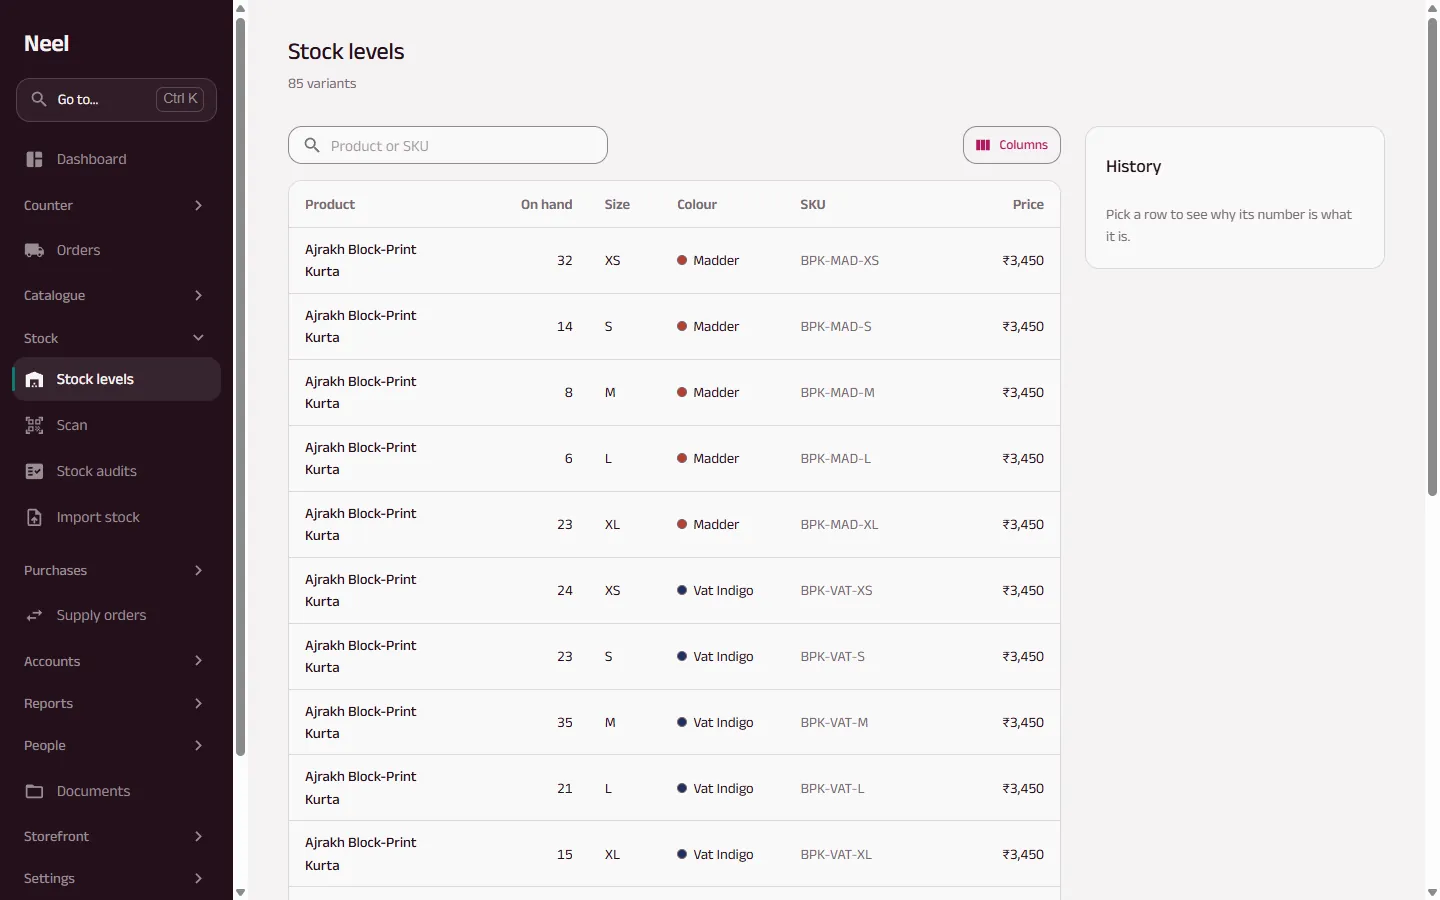This screenshot has width=1440, height=900.
Task: Expand the Purchases section
Action: click(x=116, y=570)
